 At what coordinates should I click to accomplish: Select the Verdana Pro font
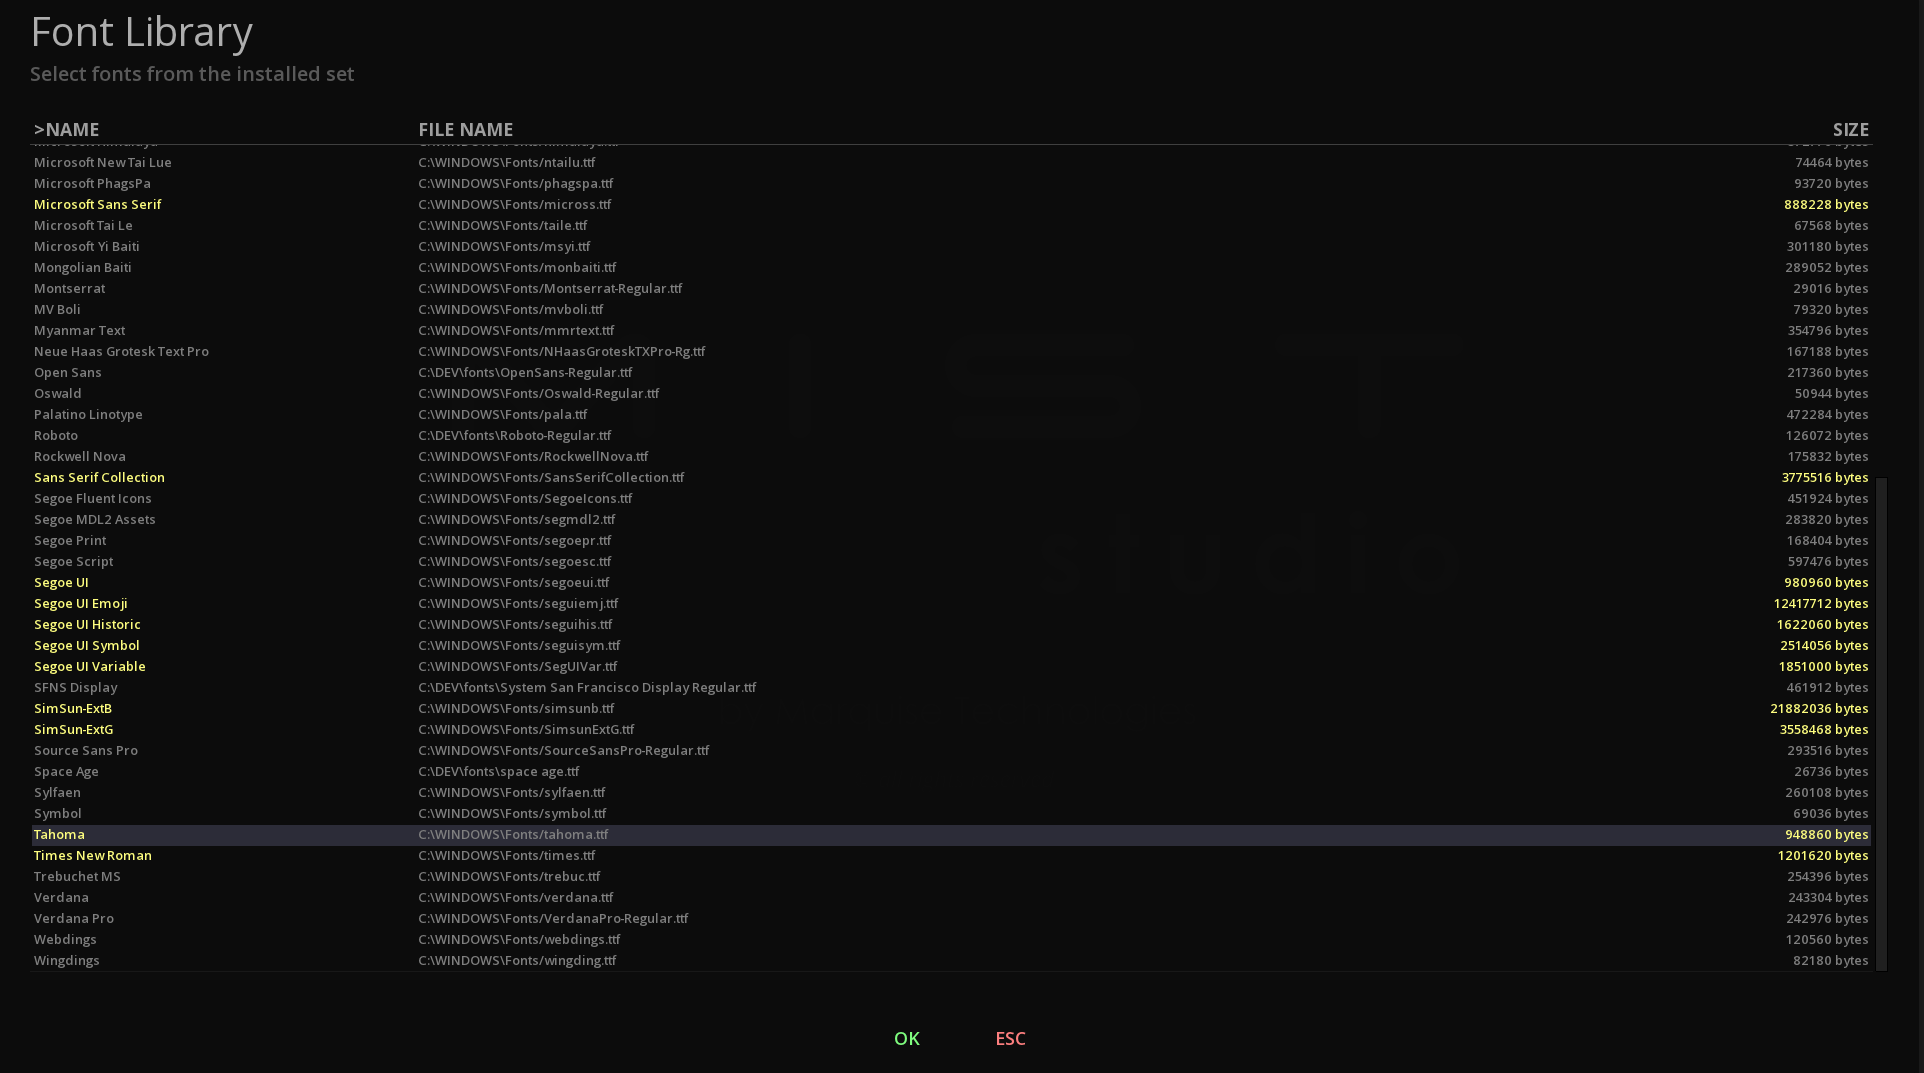click(951, 918)
